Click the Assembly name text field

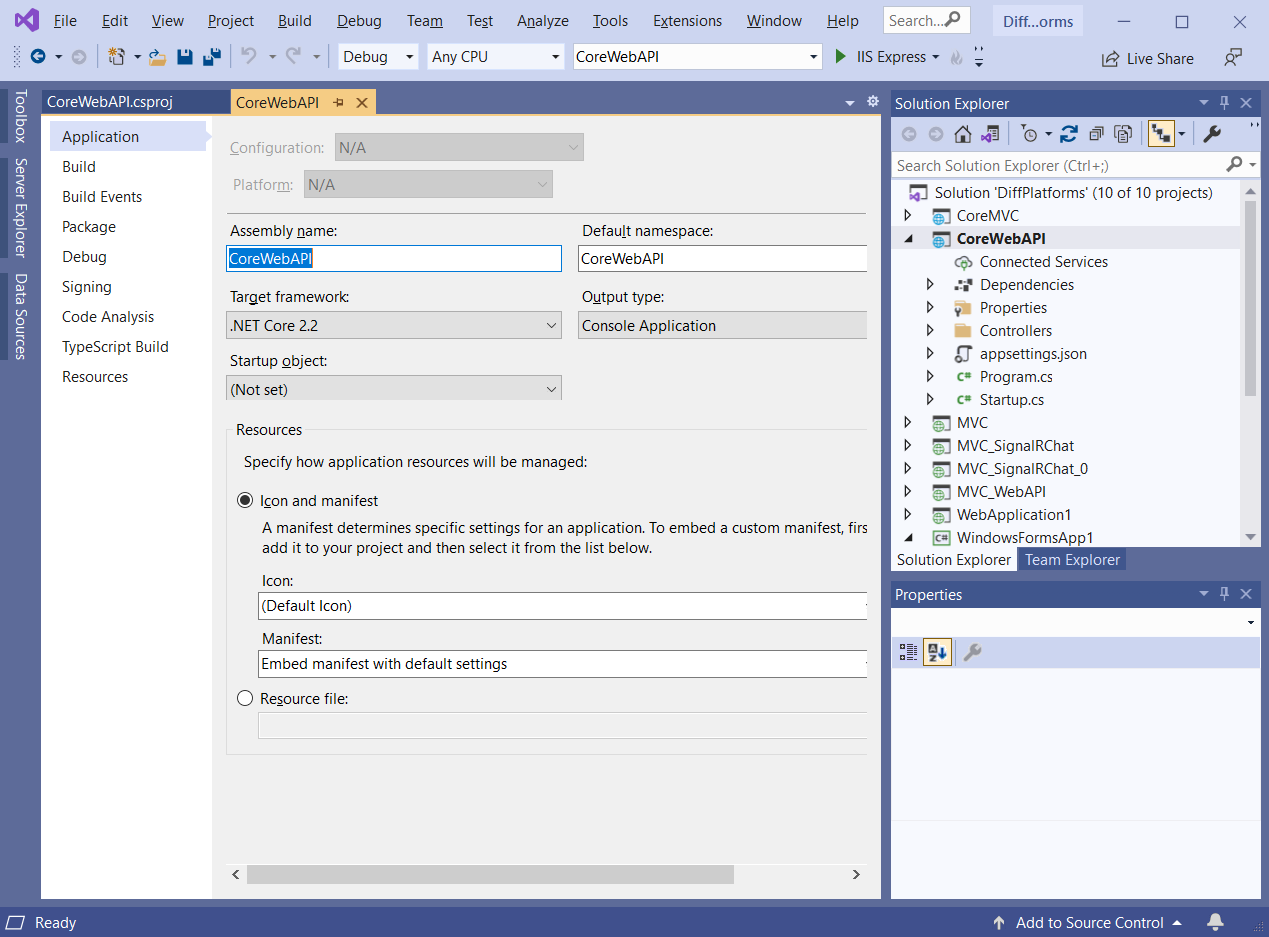(394, 259)
